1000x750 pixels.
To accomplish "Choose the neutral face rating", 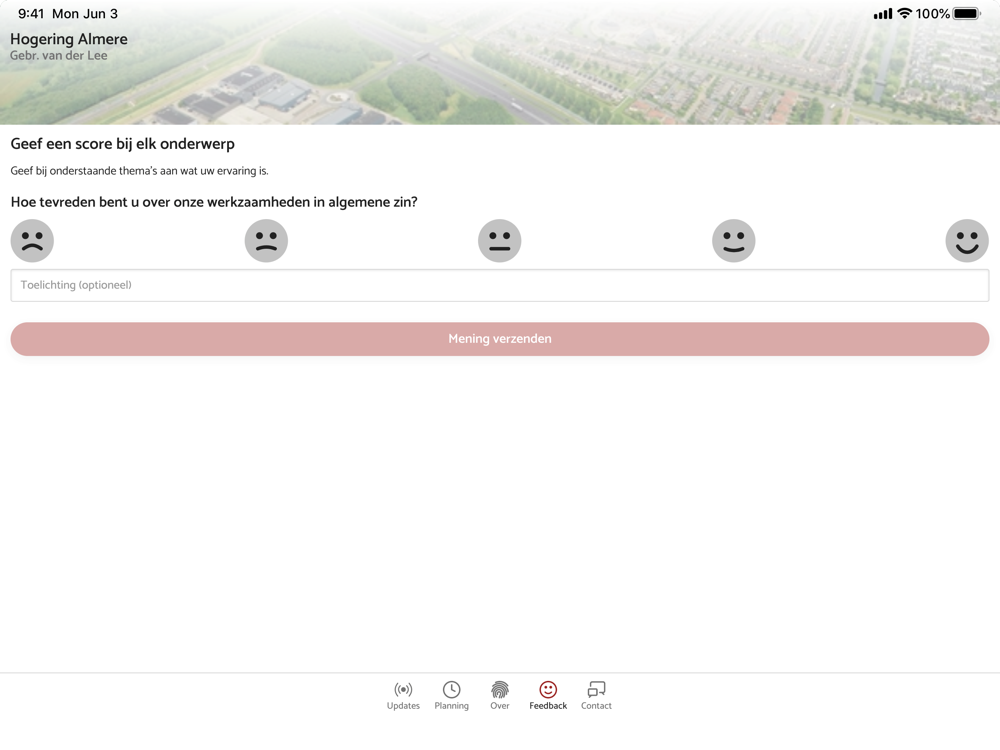I will (x=500, y=241).
